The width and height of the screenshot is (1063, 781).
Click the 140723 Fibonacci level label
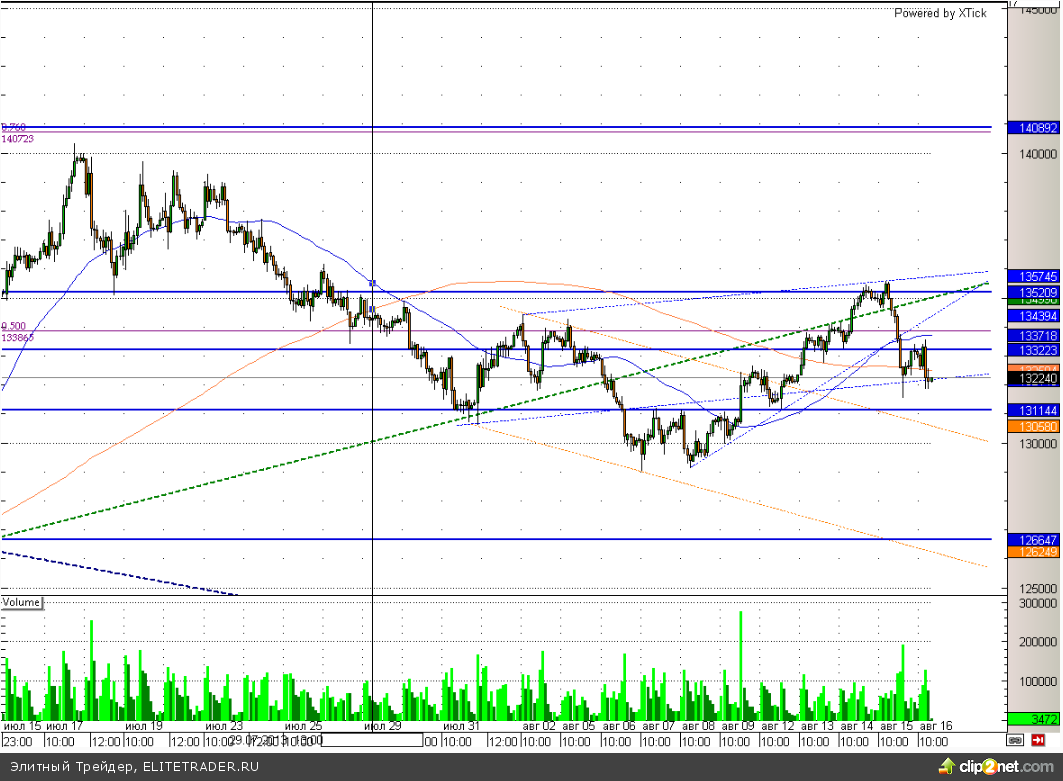point(17,139)
